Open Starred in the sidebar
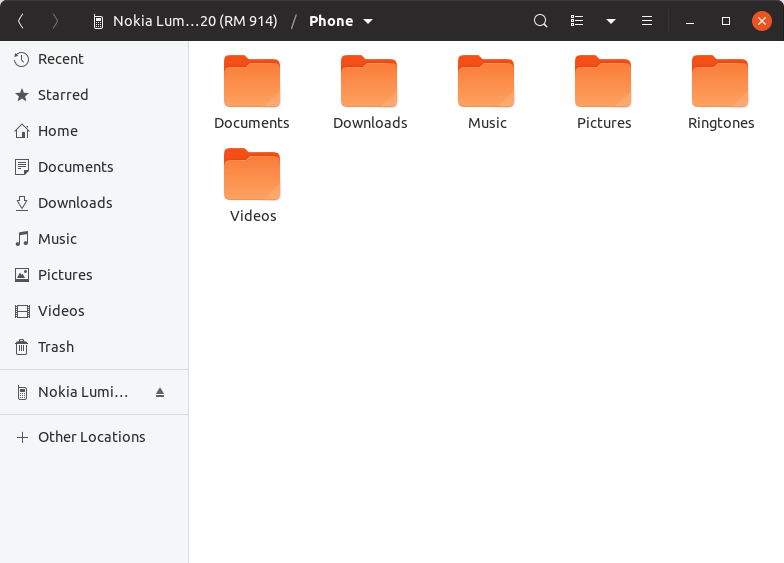 (x=62, y=95)
